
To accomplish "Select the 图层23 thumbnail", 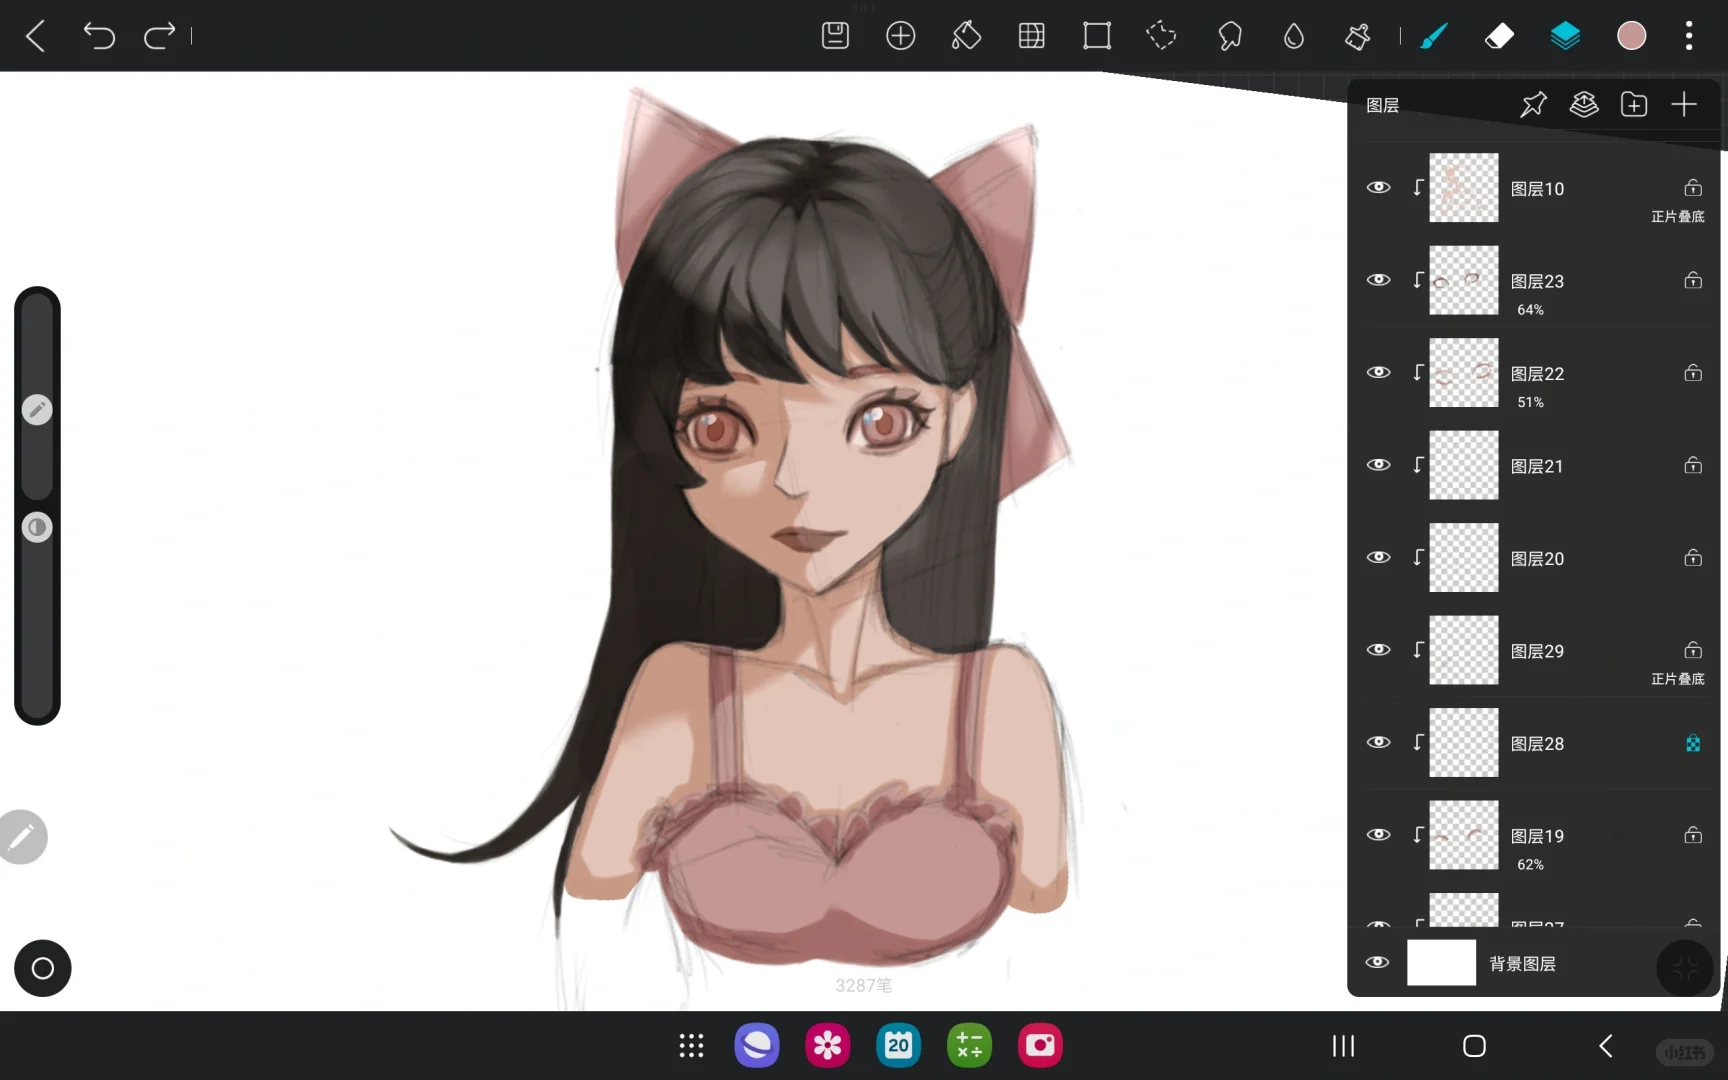I will click(1464, 281).
